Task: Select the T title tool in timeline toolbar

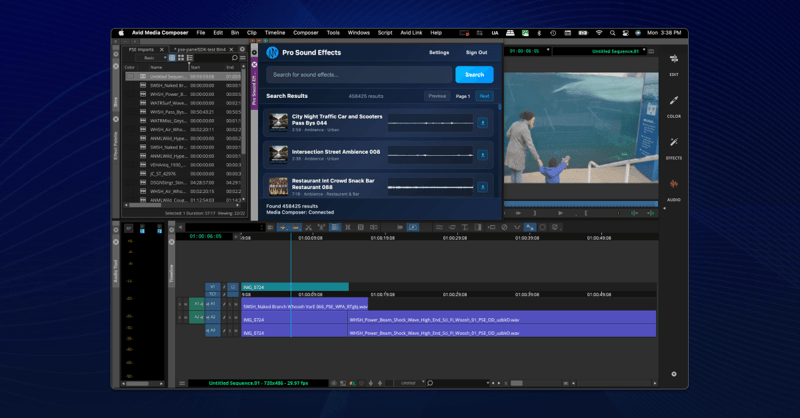Action: (465, 227)
